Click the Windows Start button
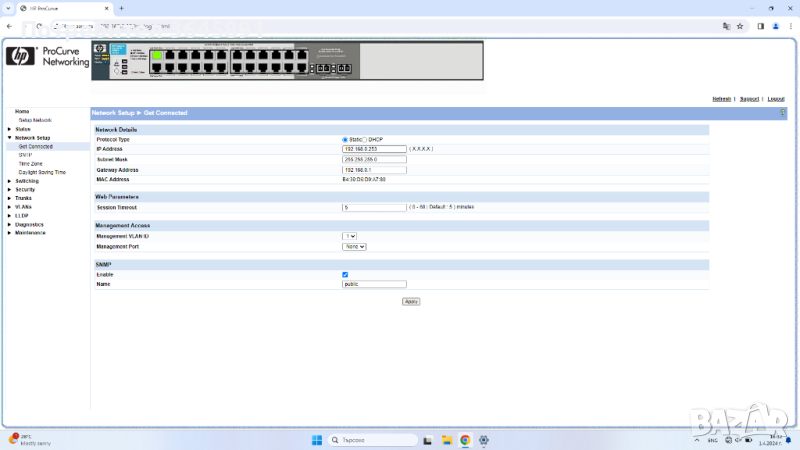This screenshot has width=800, height=450. pos(317,440)
